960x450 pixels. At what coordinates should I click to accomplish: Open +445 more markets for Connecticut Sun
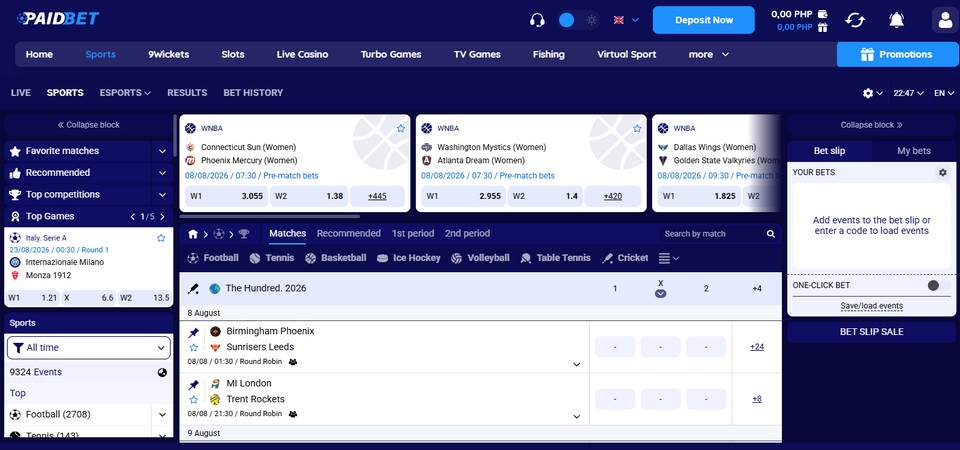tap(377, 197)
